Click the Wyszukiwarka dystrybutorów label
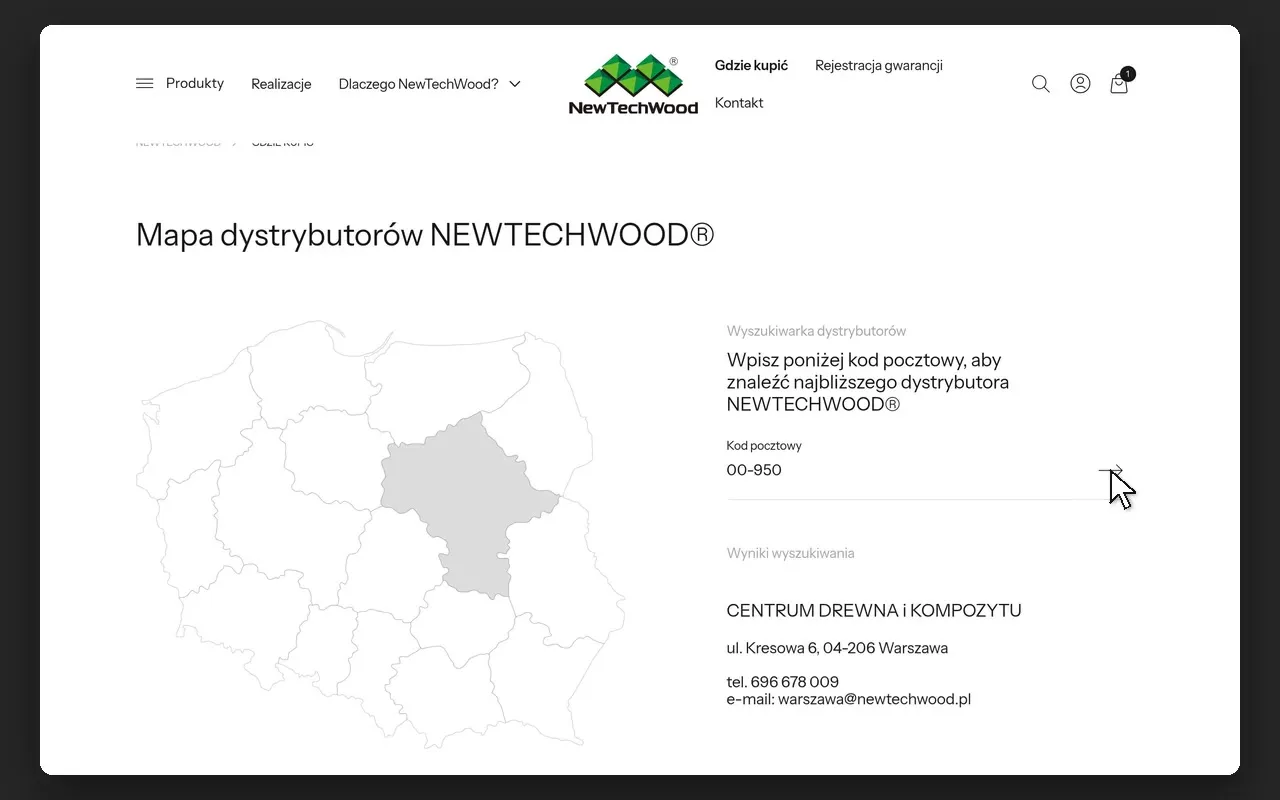The width and height of the screenshot is (1280, 800). [816, 331]
